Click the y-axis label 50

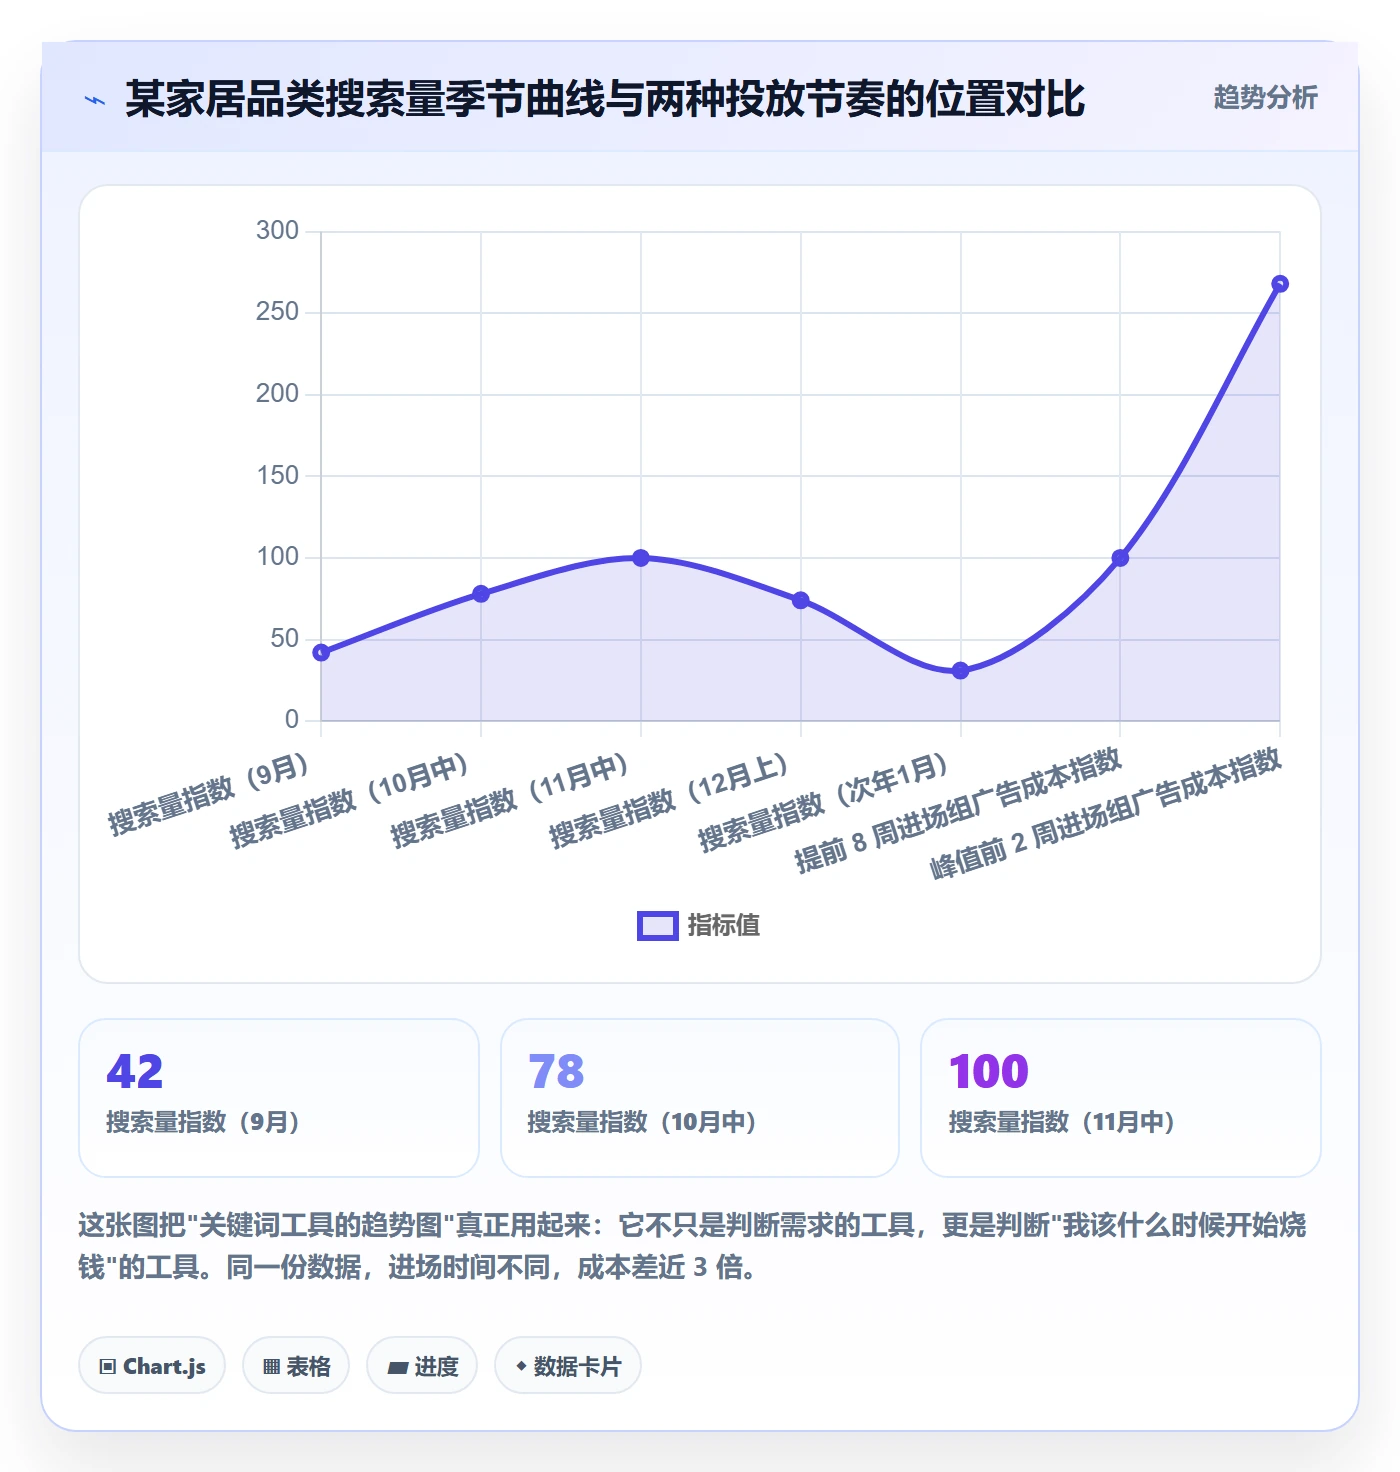[x=284, y=639]
